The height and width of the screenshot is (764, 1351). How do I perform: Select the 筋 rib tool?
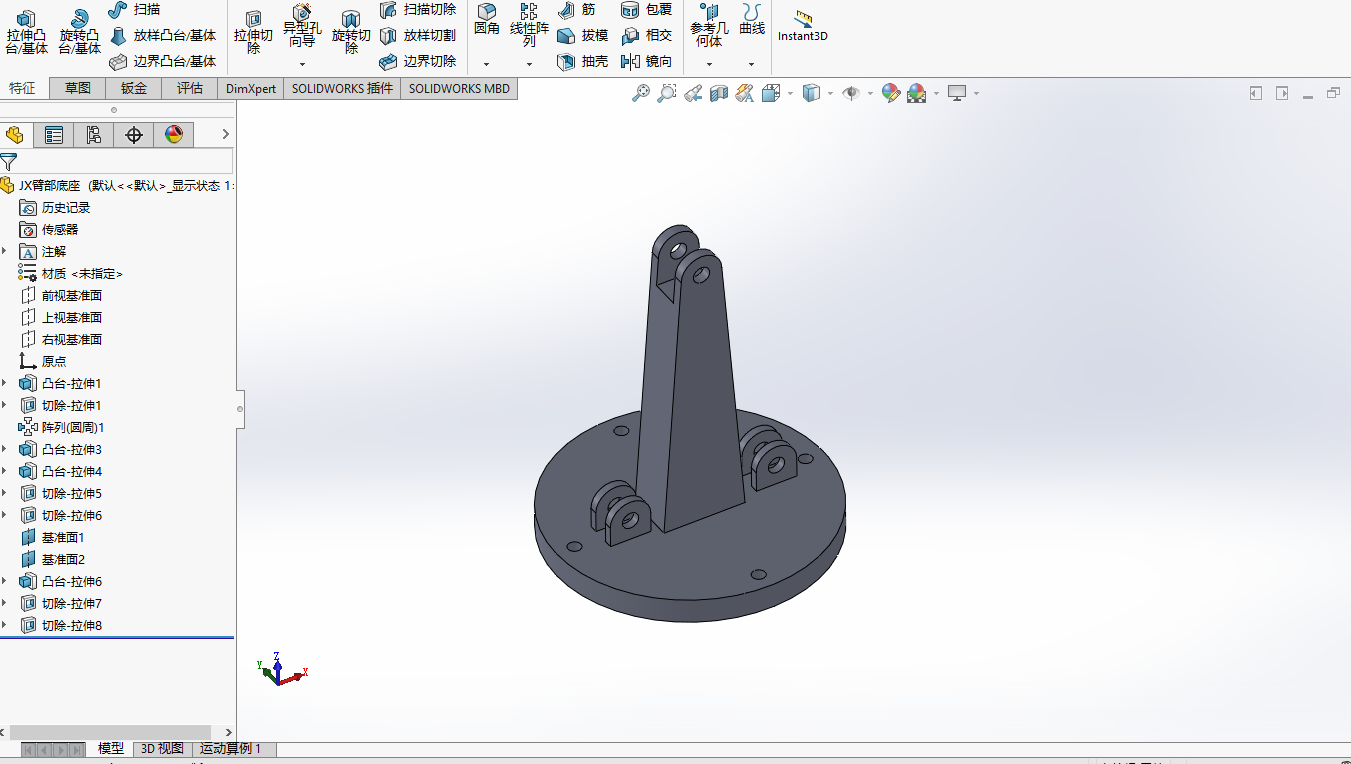(578, 10)
